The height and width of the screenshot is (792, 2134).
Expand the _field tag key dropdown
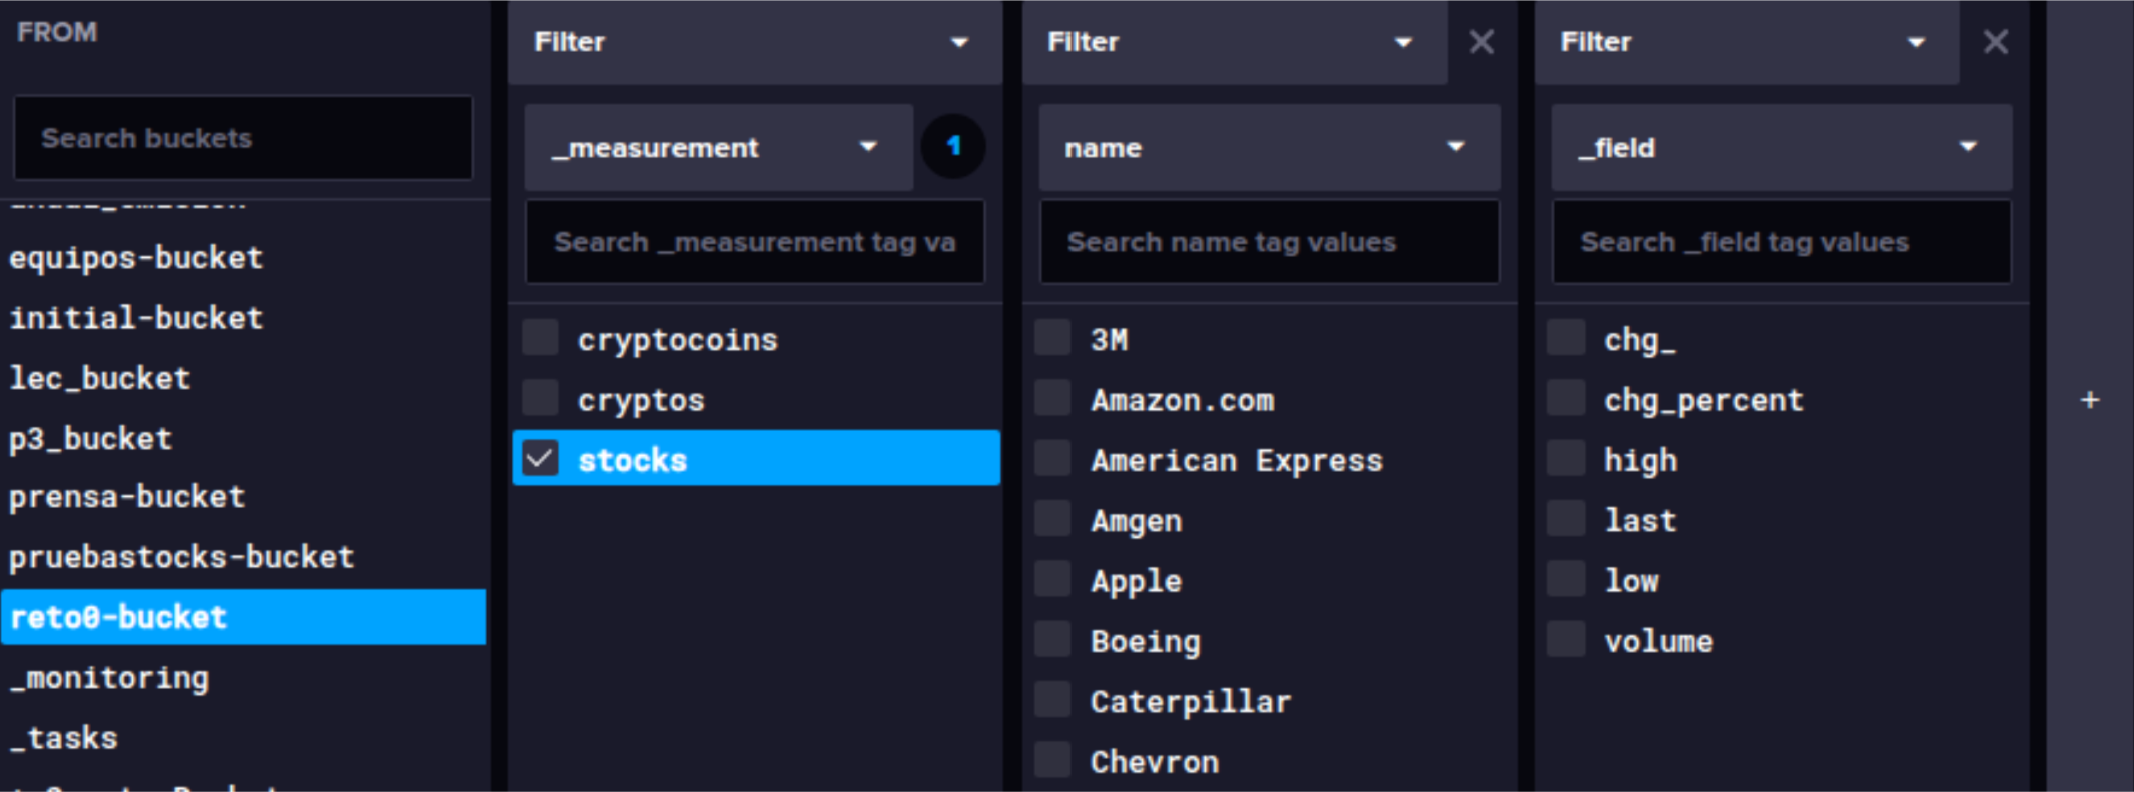tap(1780, 148)
